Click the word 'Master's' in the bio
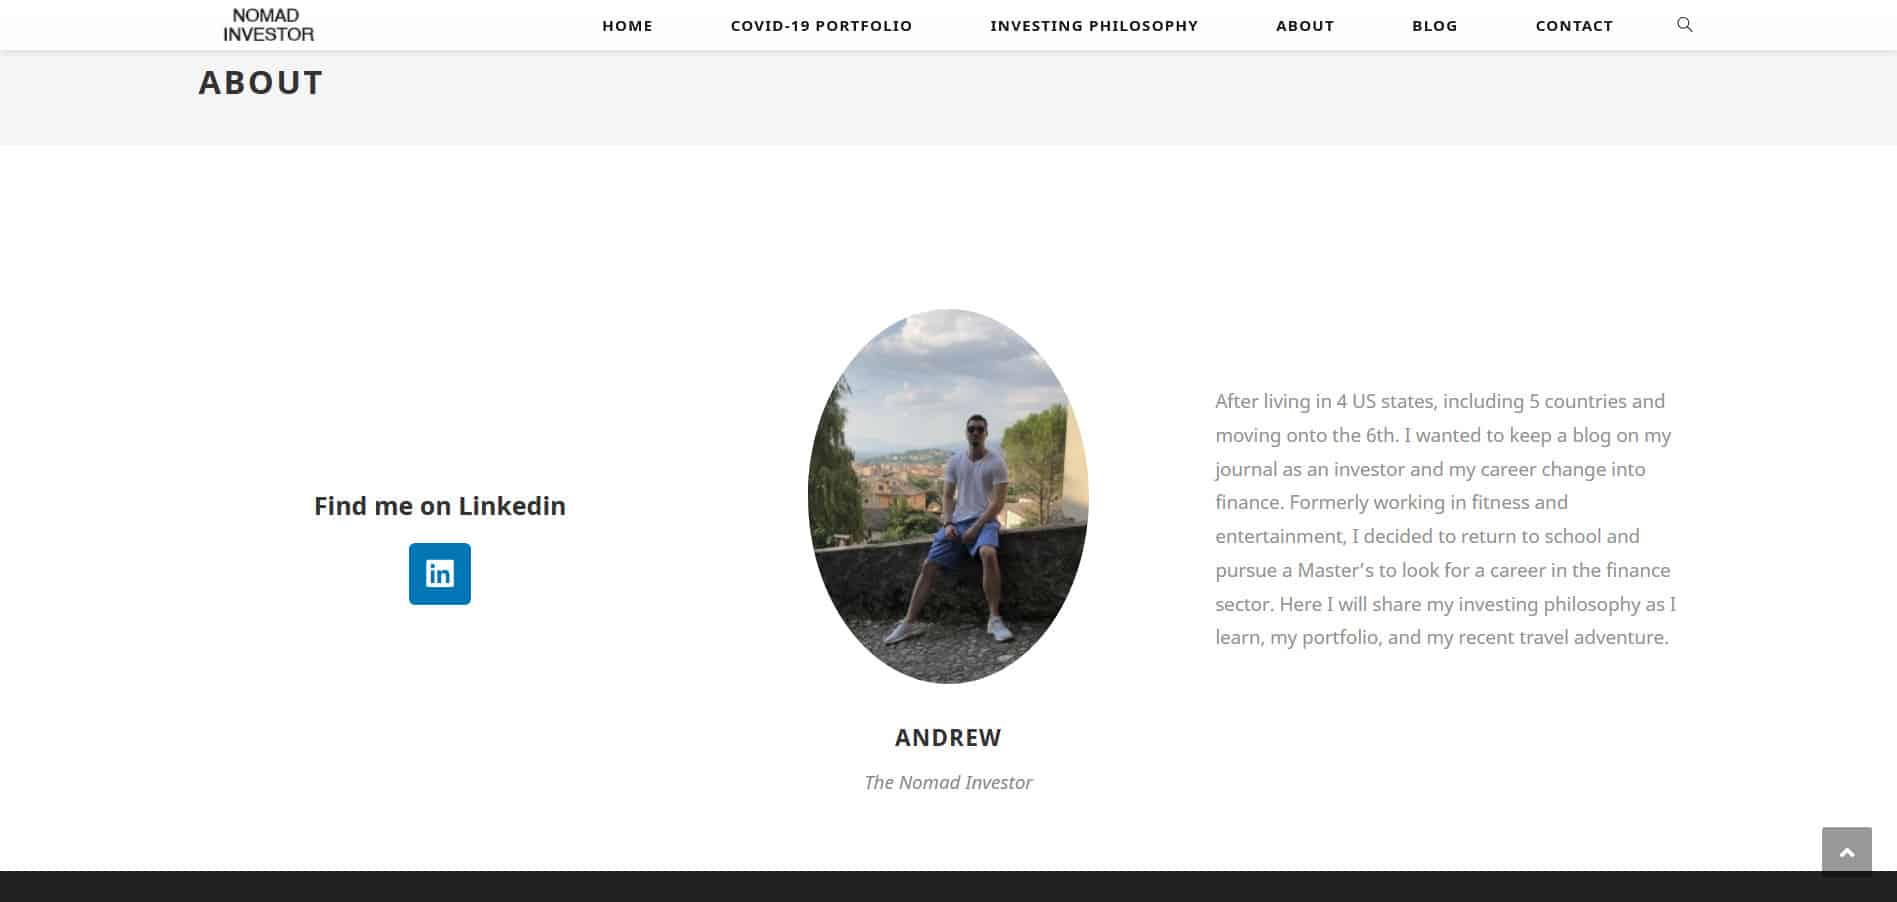This screenshot has height=902, width=1897. click(1336, 570)
